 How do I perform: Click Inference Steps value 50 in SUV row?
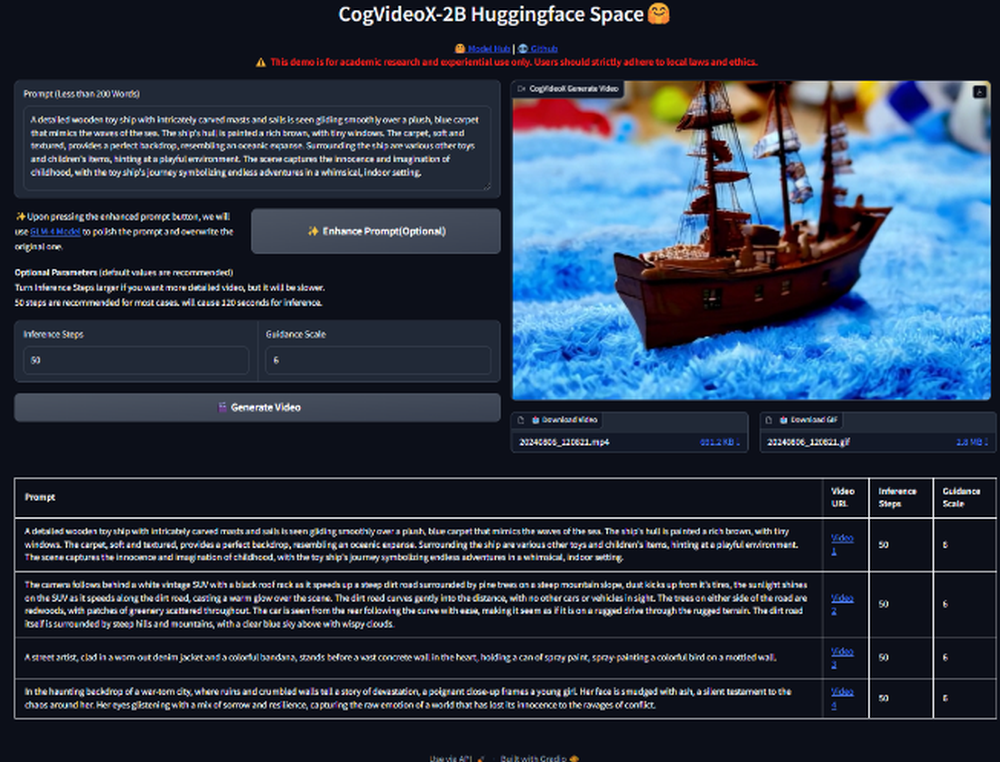(x=883, y=604)
